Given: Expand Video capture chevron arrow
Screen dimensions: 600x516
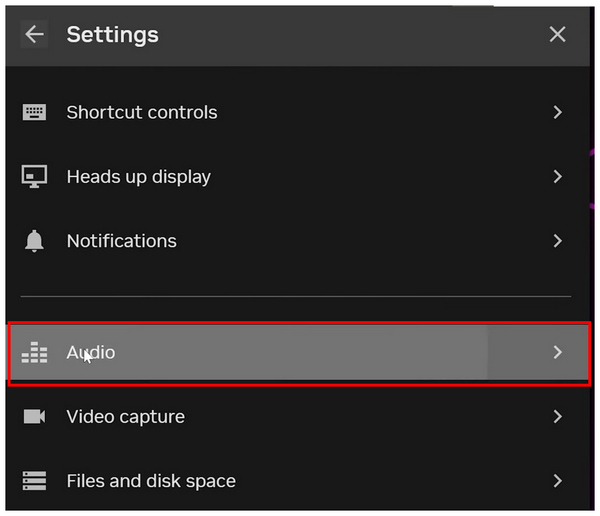Looking at the screenshot, I should [558, 416].
